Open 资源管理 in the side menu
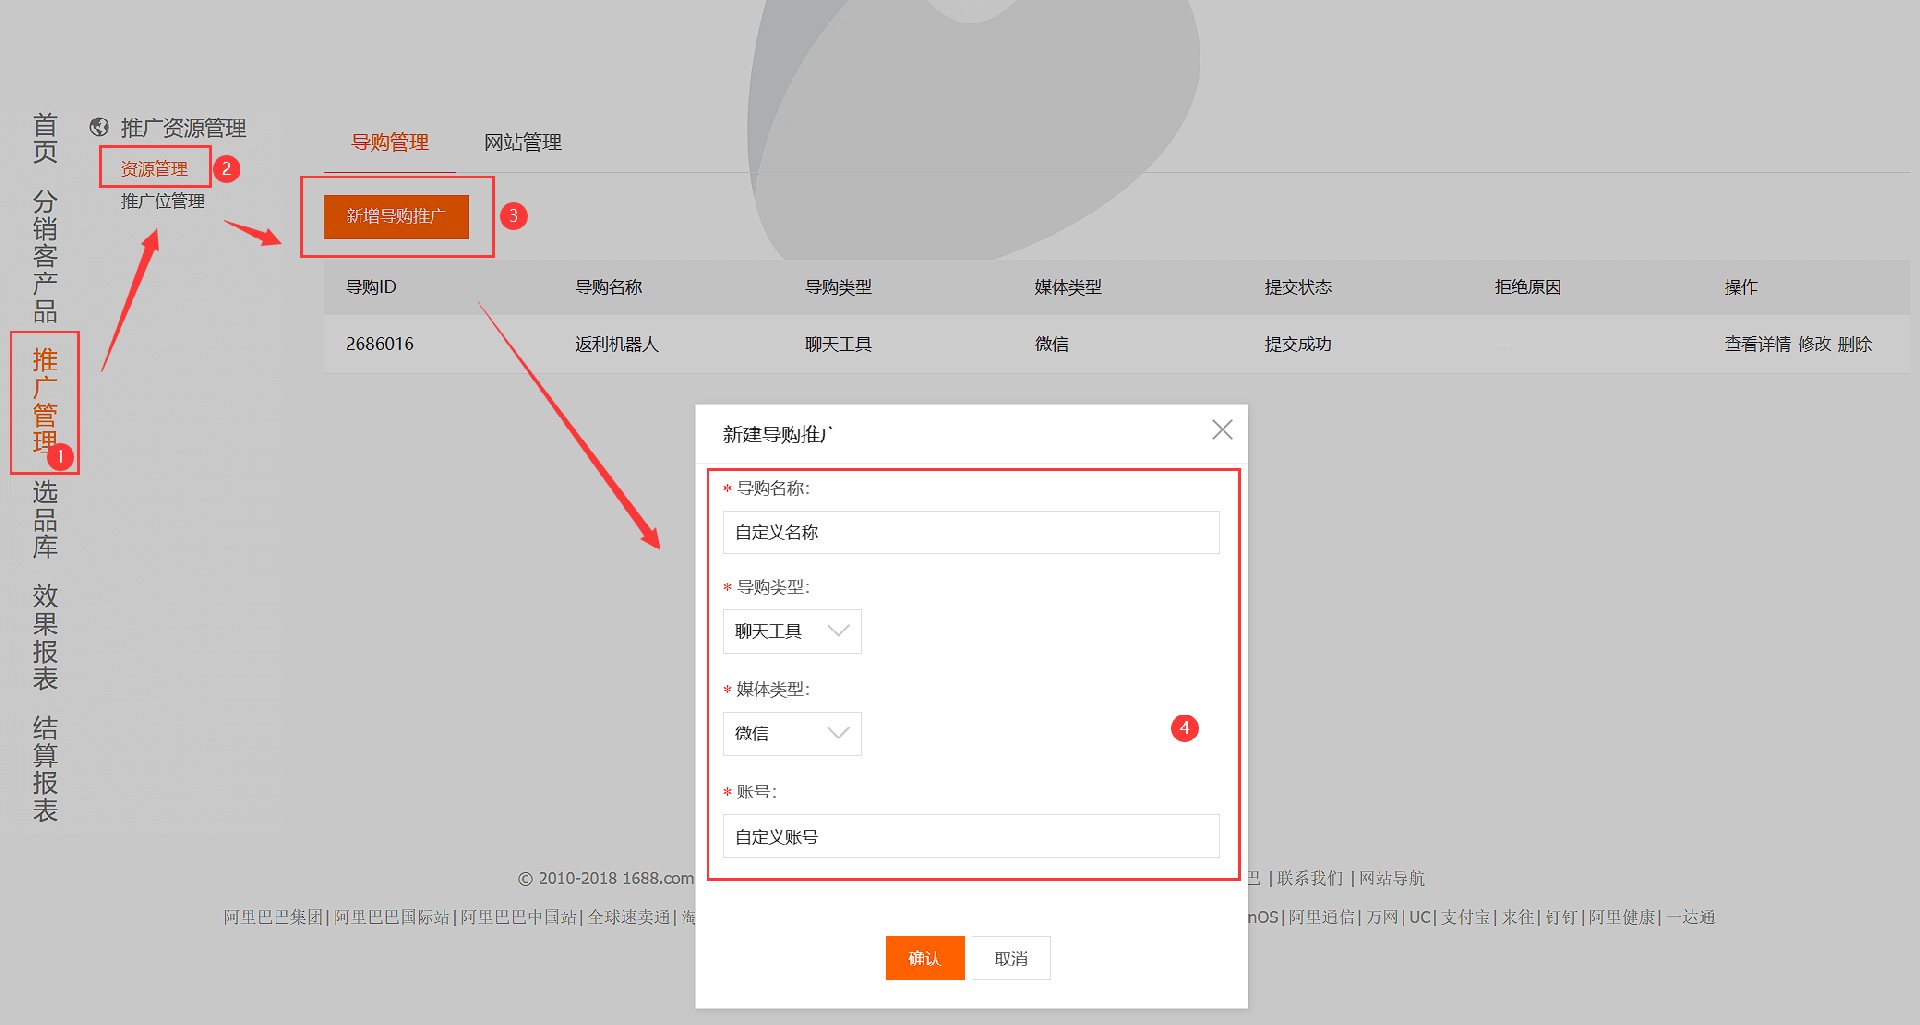Screen dimensions: 1920x1025 (x=154, y=168)
